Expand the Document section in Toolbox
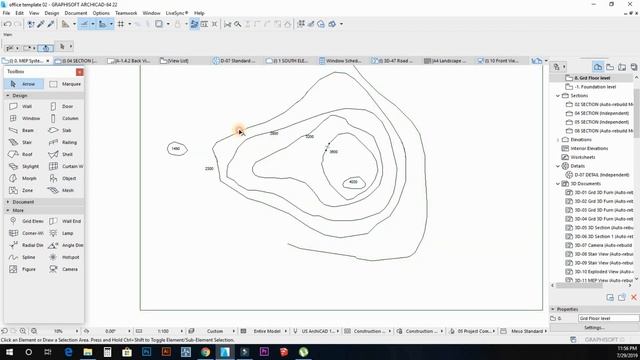The image size is (640, 360). click(8, 202)
